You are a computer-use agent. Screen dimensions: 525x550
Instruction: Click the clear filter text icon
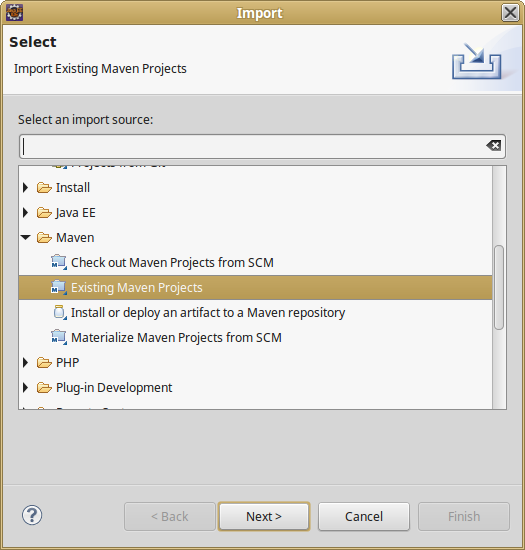click(494, 145)
